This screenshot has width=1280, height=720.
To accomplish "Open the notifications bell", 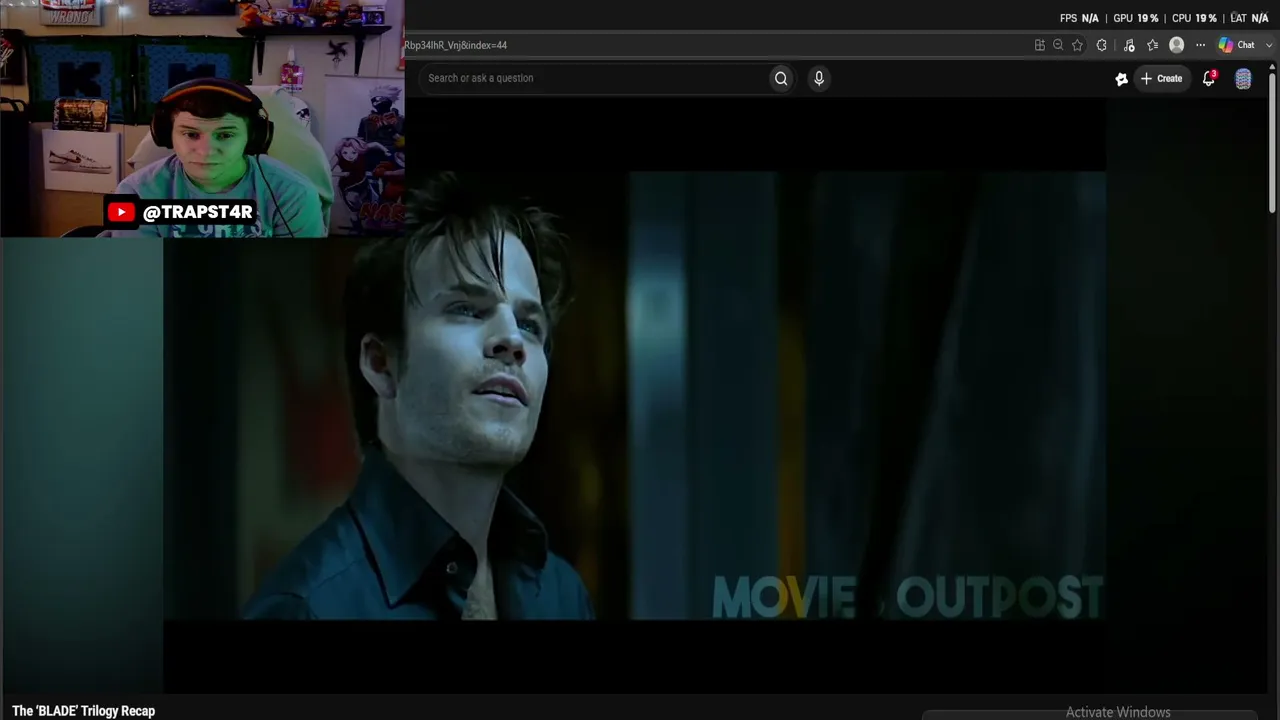I will click(1209, 78).
